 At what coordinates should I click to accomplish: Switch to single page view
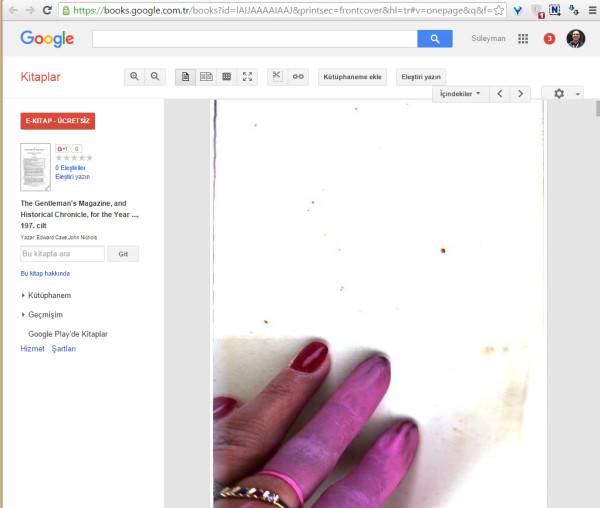(185, 77)
